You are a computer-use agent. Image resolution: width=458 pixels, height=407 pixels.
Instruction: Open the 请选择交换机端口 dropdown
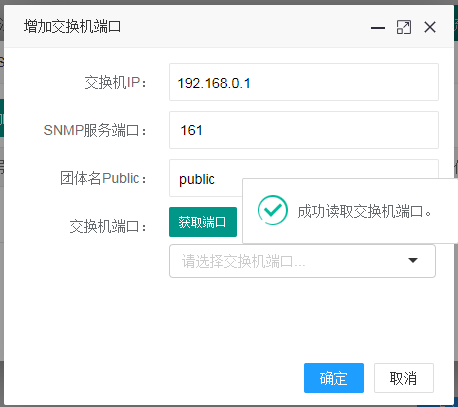(302, 261)
